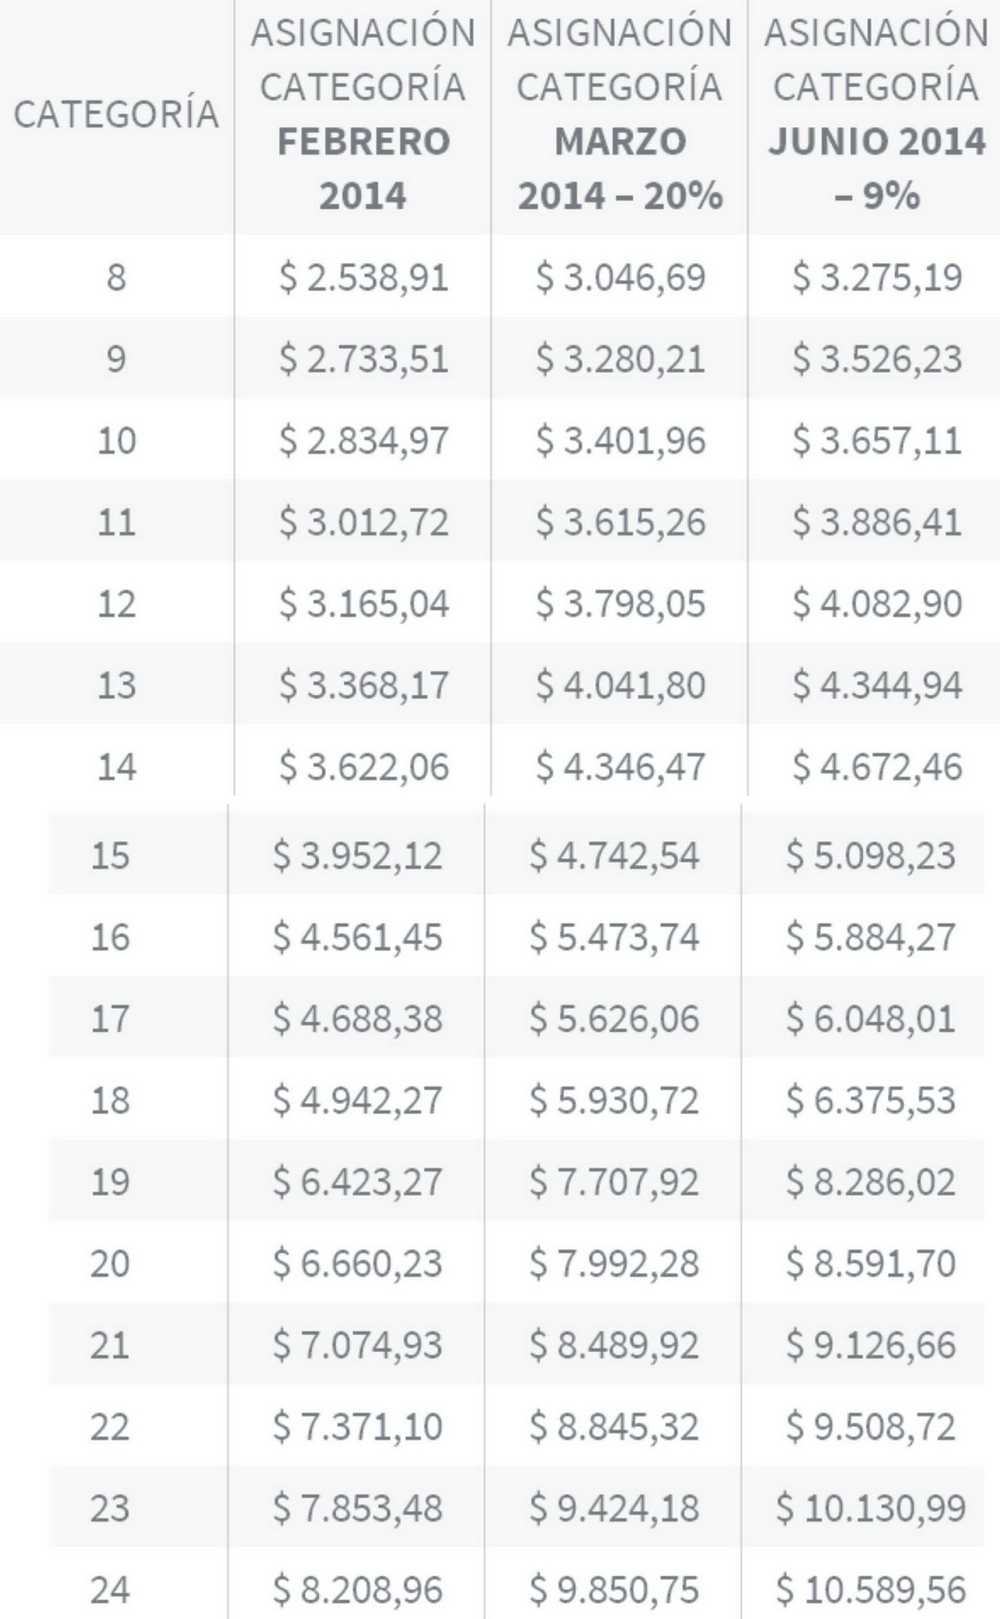Click the $ 4.672,46 value
Screen dimensions: 1000x1619
tap(877, 766)
